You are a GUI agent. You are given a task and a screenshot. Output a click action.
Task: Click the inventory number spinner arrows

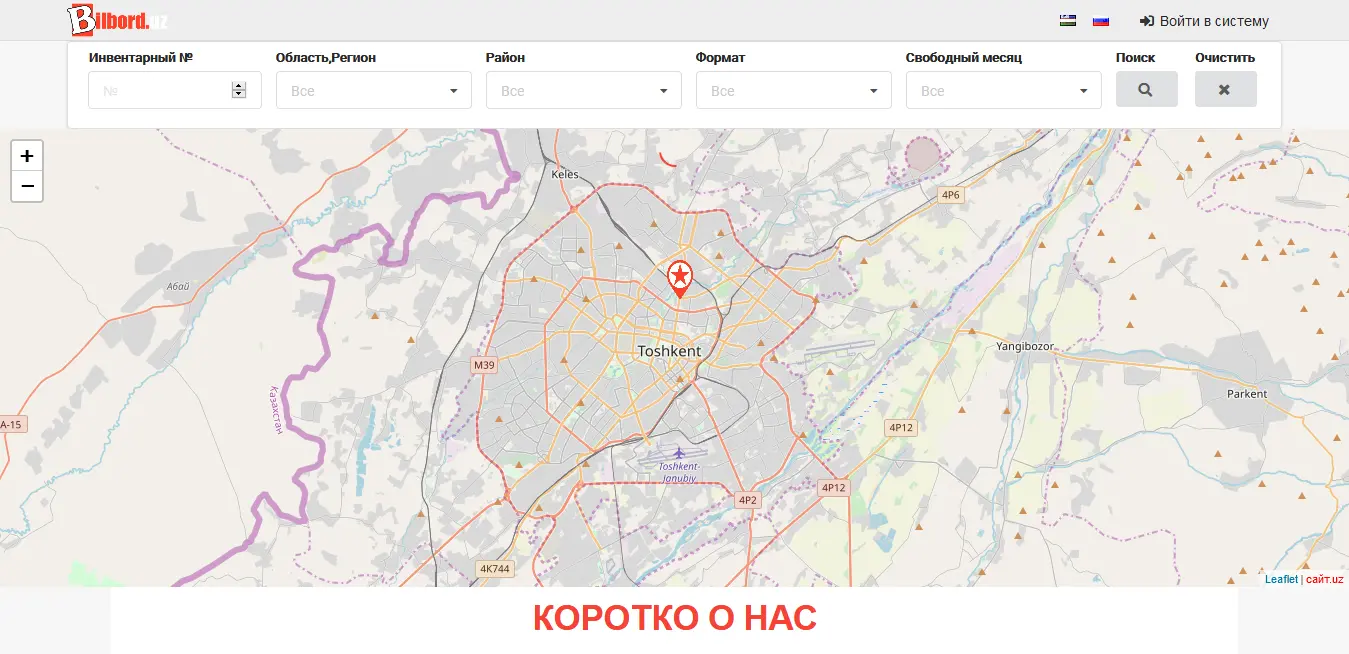[238, 90]
